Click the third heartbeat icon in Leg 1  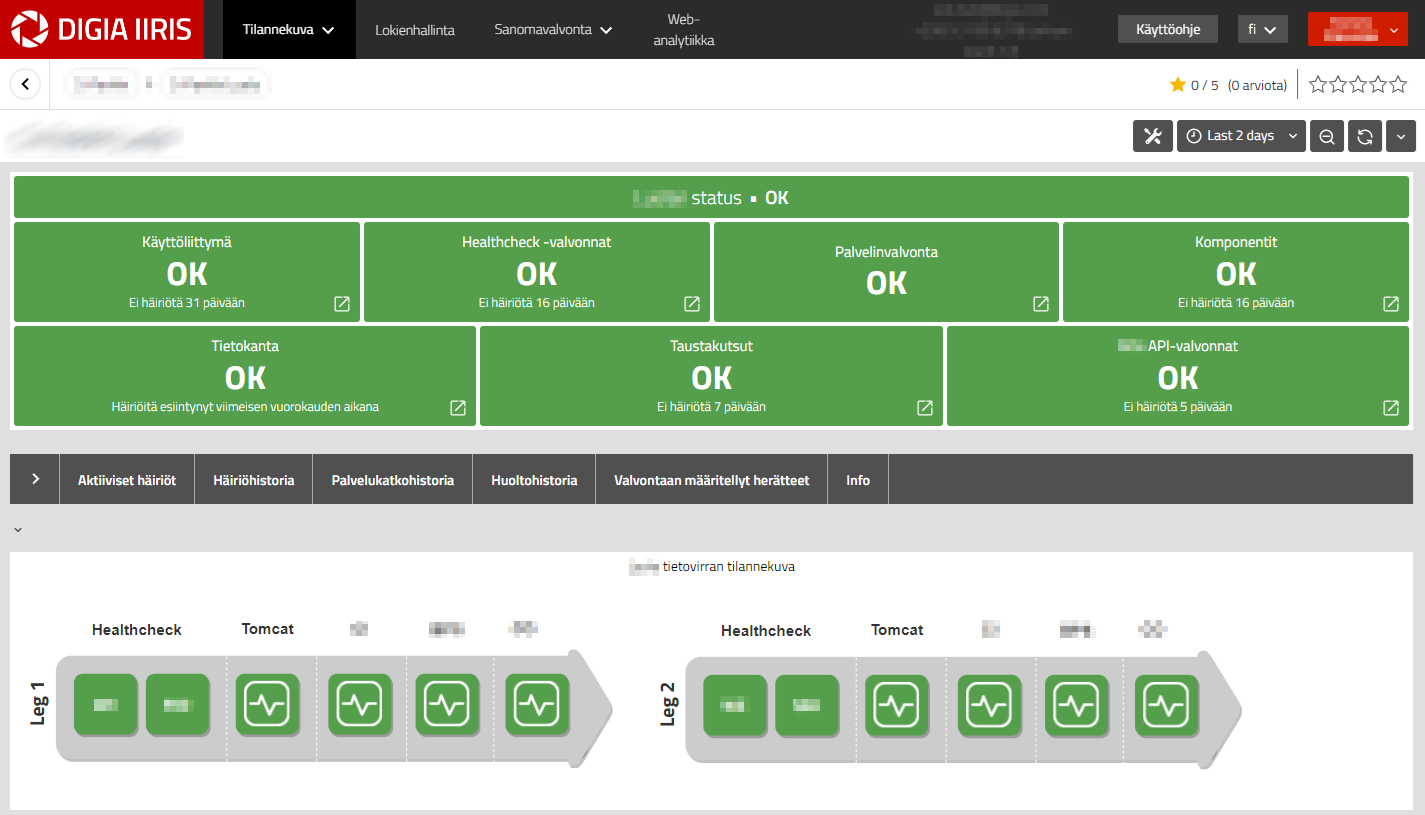click(x=448, y=705)
